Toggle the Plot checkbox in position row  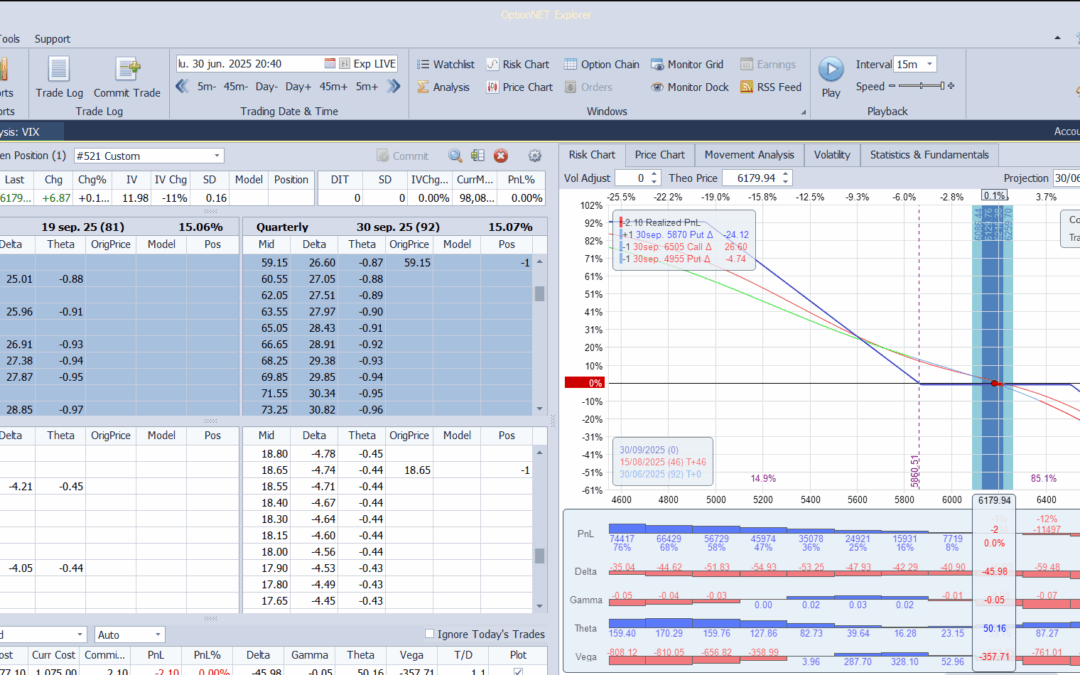(x=517, y=672)
